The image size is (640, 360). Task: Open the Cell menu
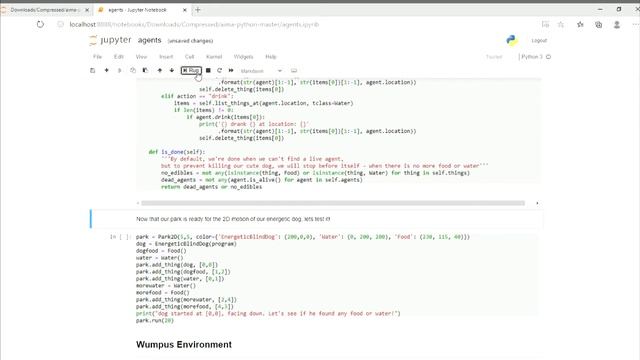point(190,57)
